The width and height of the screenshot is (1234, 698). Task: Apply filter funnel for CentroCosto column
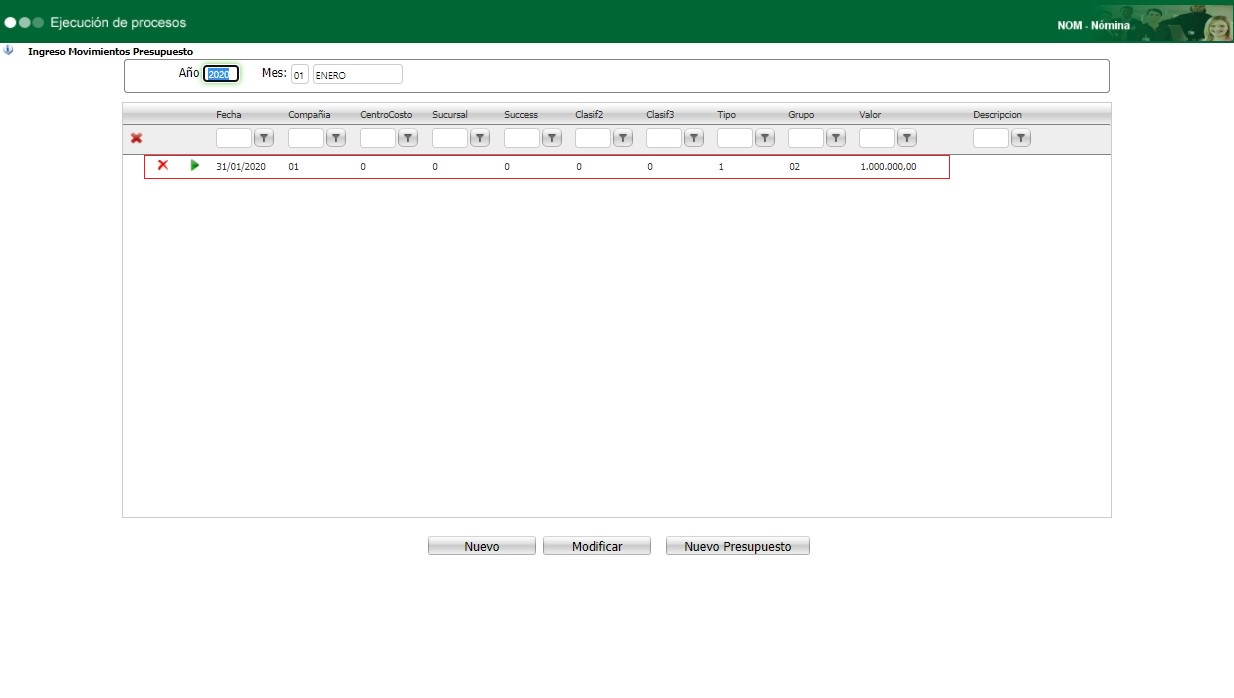(409, 138)
